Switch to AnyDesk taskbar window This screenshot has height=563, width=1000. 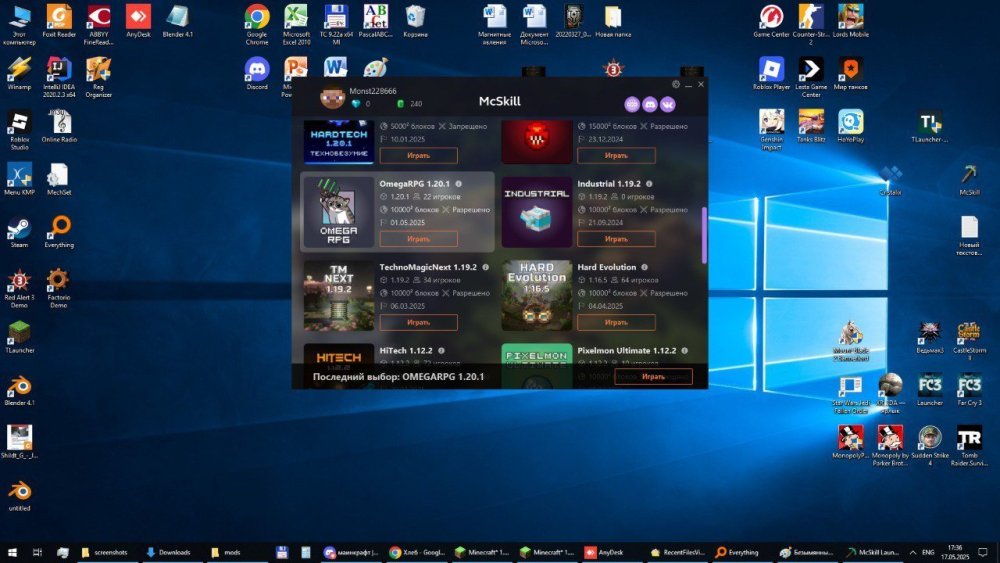point(605,552)
